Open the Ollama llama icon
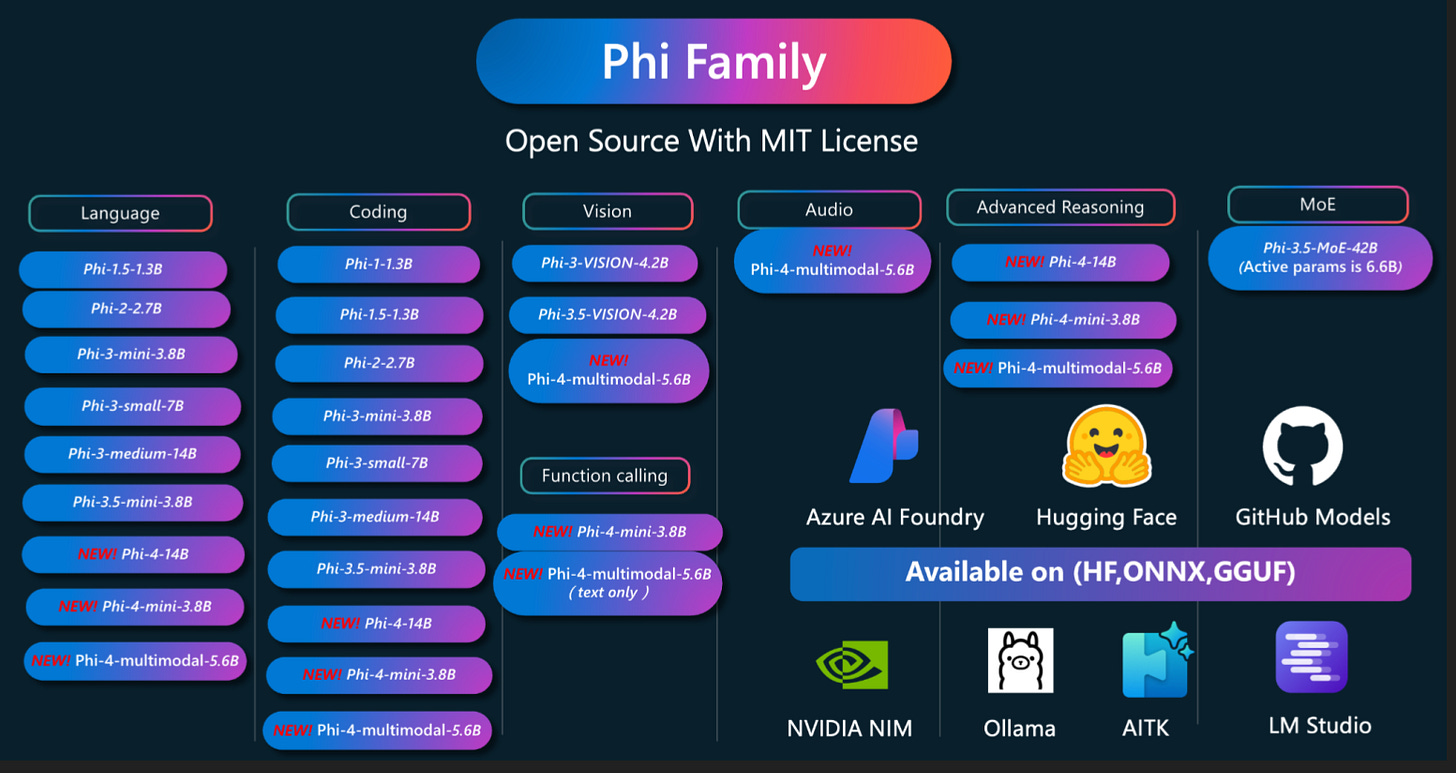Screen dimensions: 1456x773 click(x=1020, y=660)
